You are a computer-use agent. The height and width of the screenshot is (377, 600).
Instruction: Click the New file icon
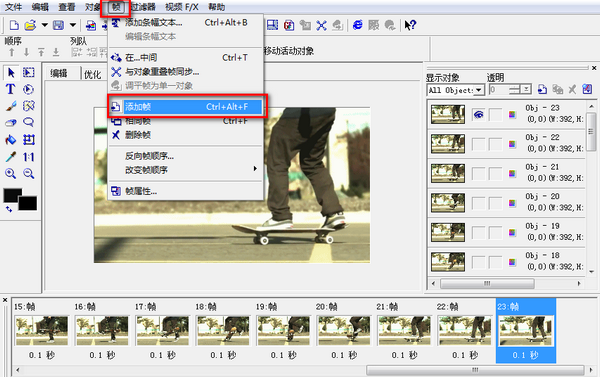click(14, 26)
